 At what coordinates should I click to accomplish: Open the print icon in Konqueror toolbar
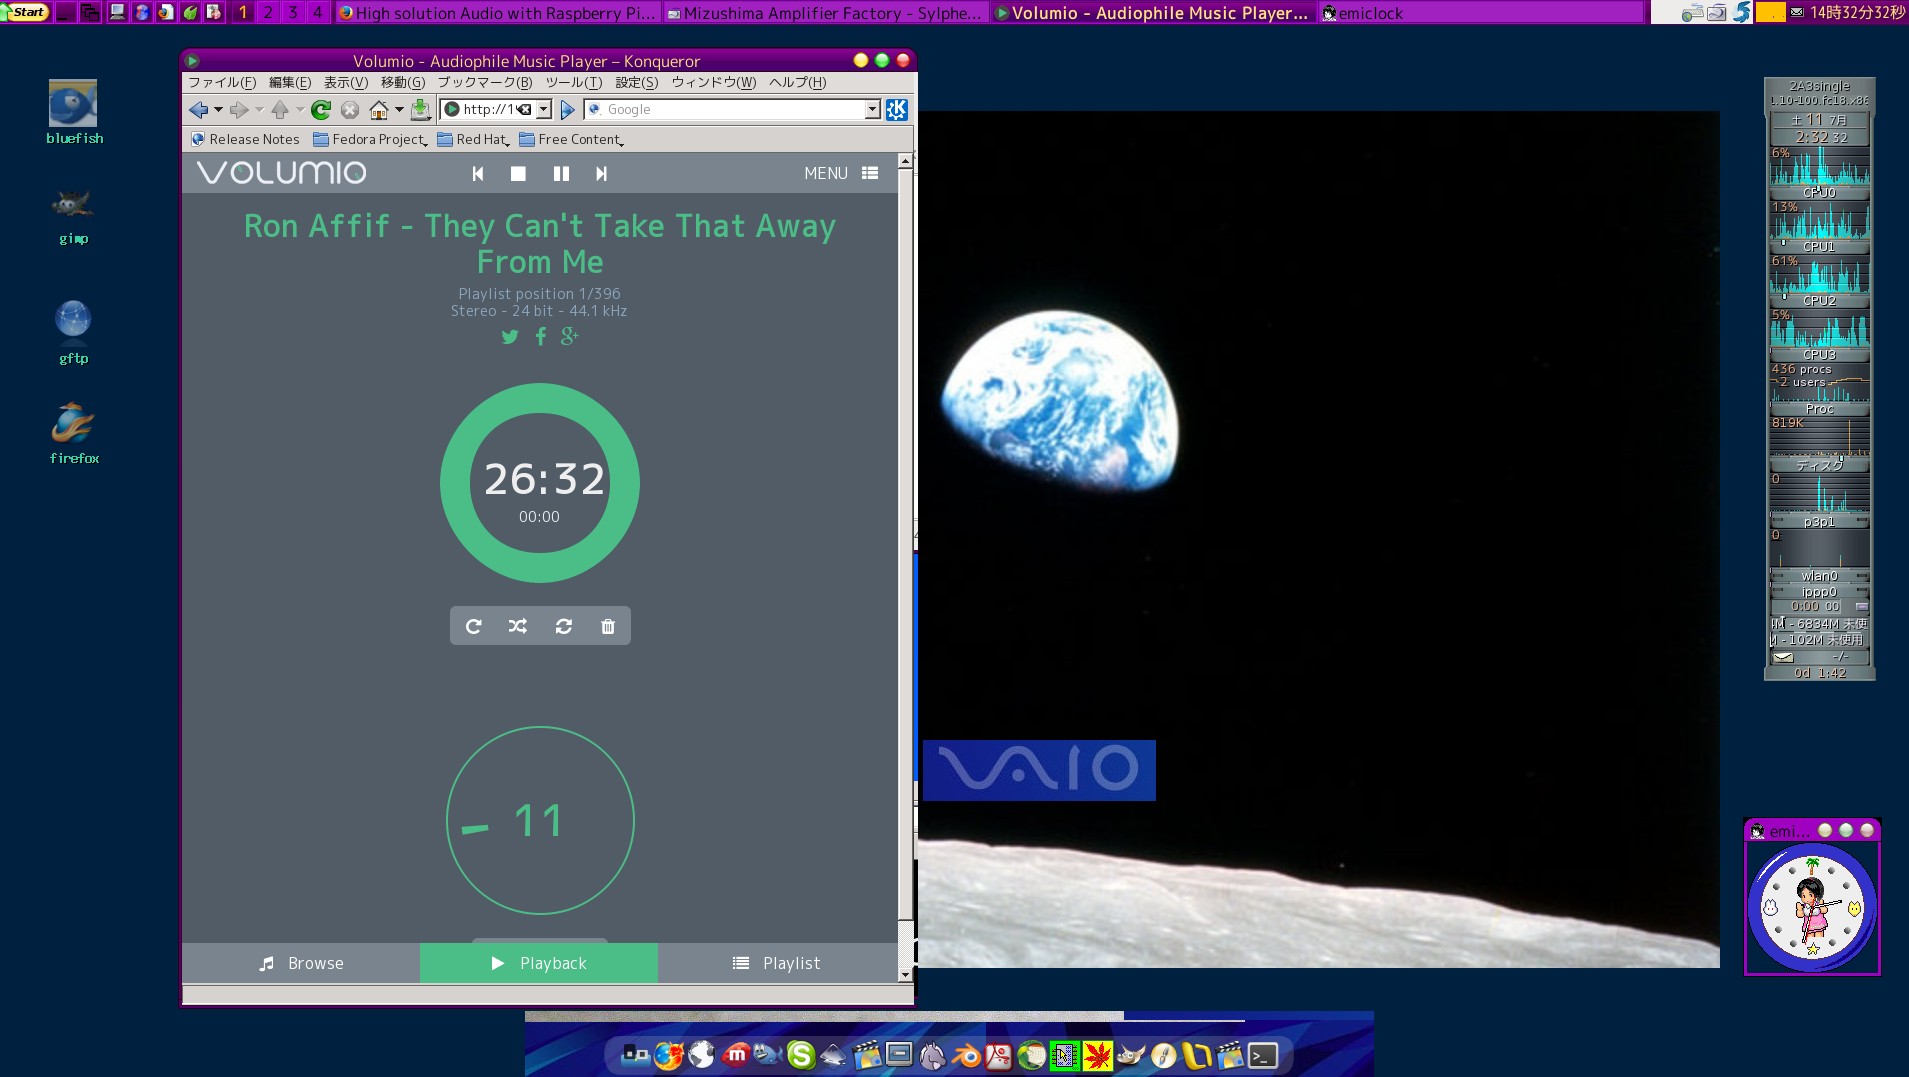point(422,110)
